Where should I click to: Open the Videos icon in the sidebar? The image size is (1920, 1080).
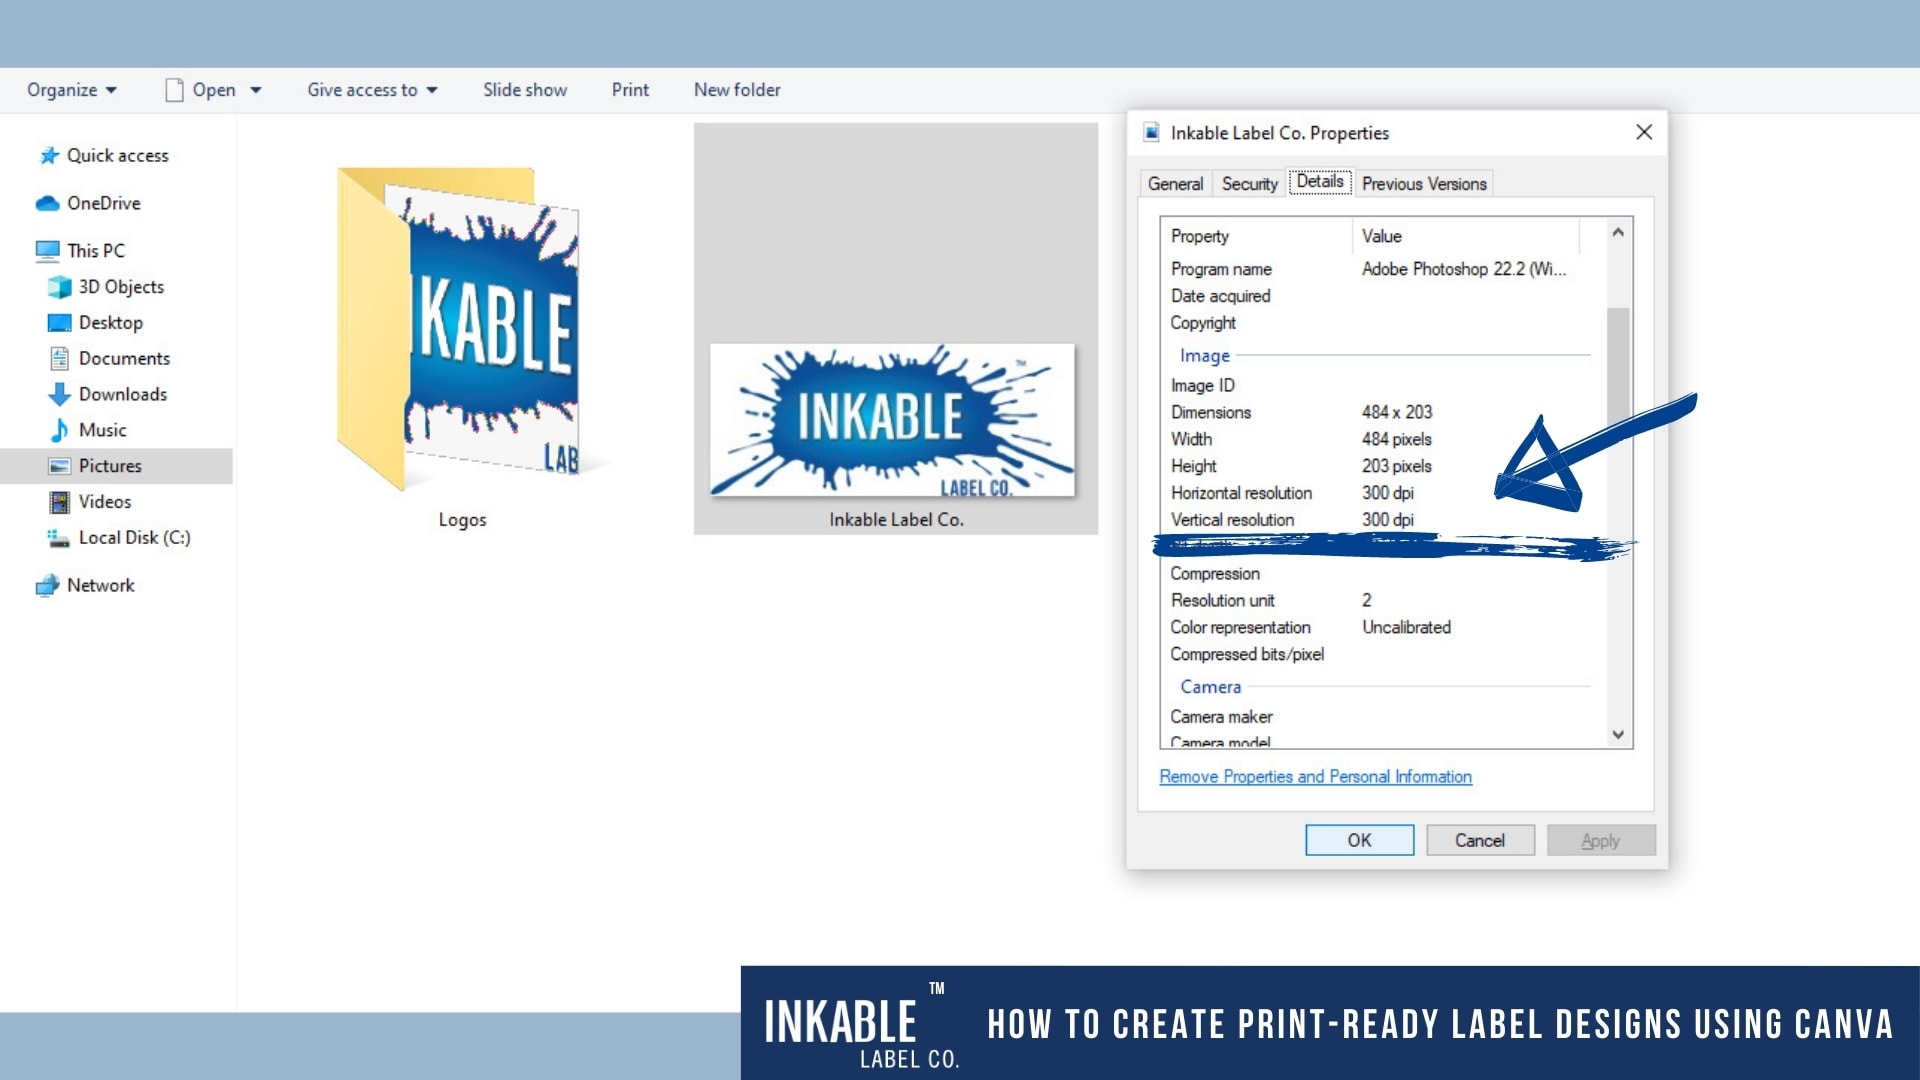tap(60, 501)
